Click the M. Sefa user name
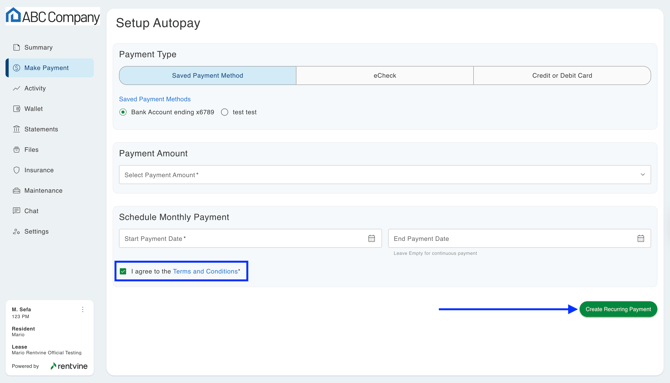Viewport: 670px width, 383px height. click(x=21, y=309)
